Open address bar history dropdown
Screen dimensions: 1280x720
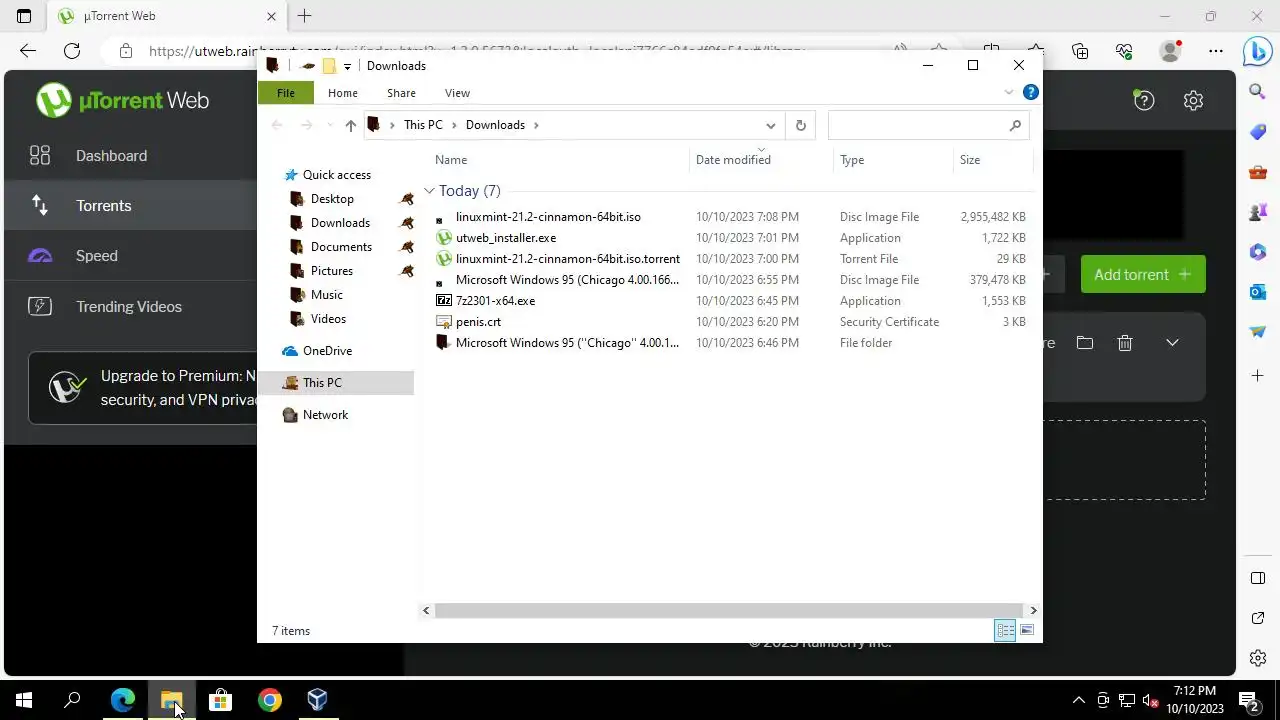pos(770,125)
